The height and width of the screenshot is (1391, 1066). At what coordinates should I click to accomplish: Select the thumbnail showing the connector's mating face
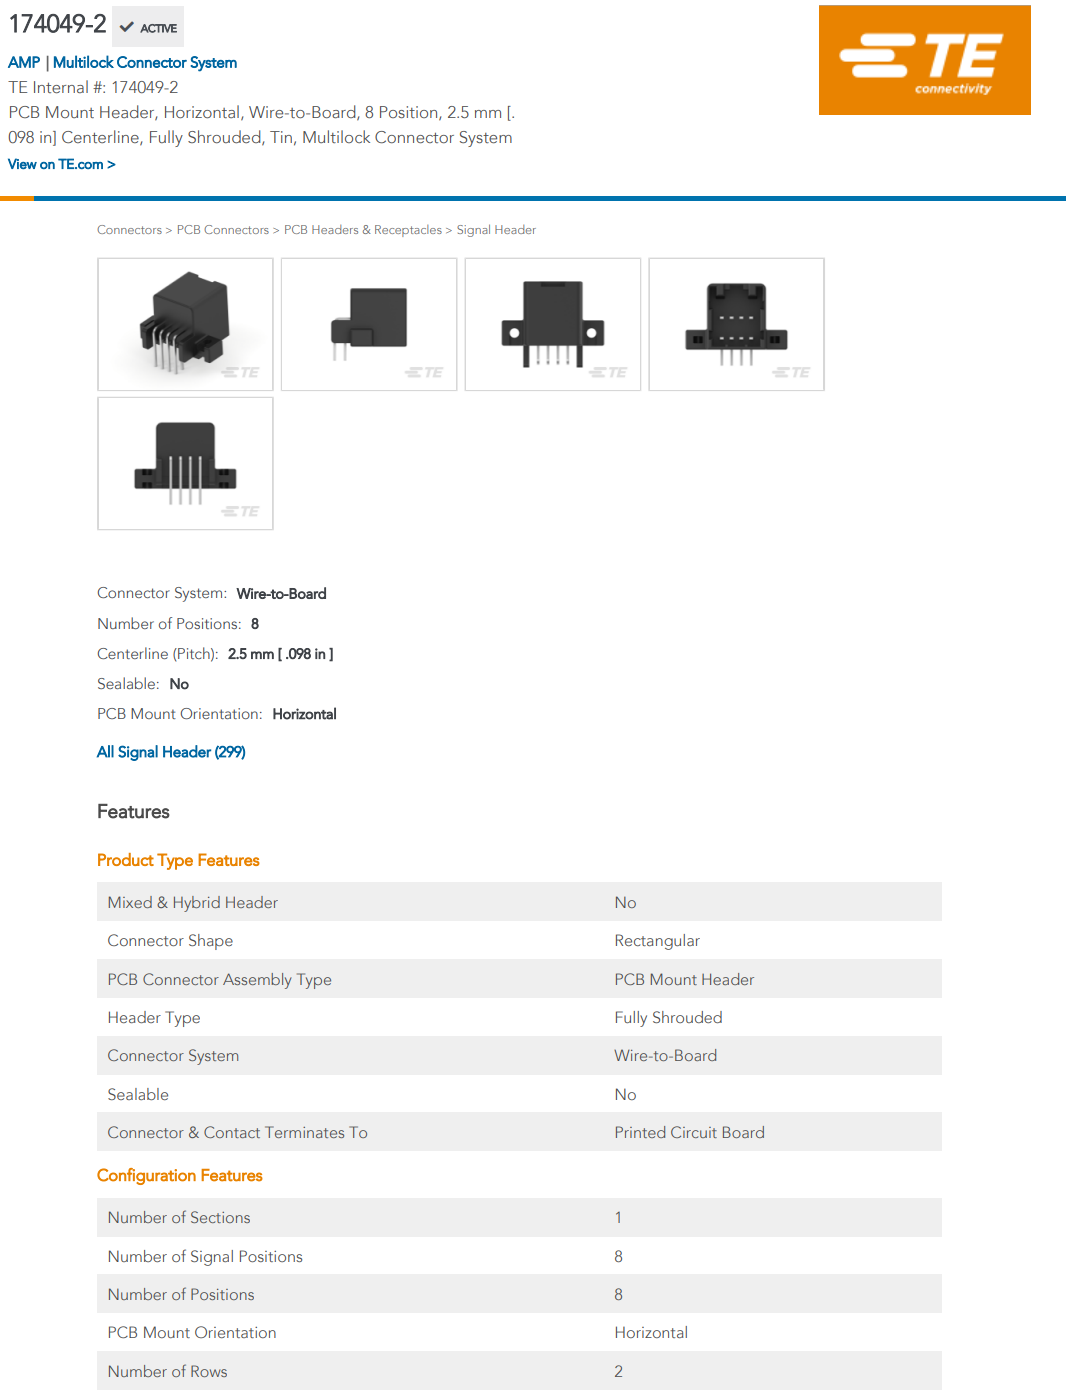[x=737, y=324]
